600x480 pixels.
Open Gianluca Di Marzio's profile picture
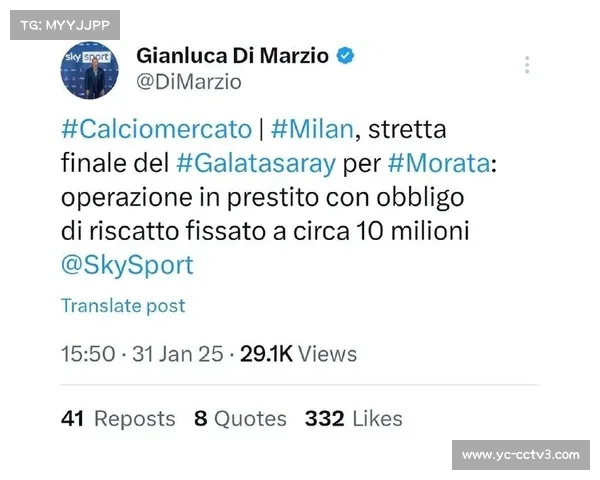[90, 70]
